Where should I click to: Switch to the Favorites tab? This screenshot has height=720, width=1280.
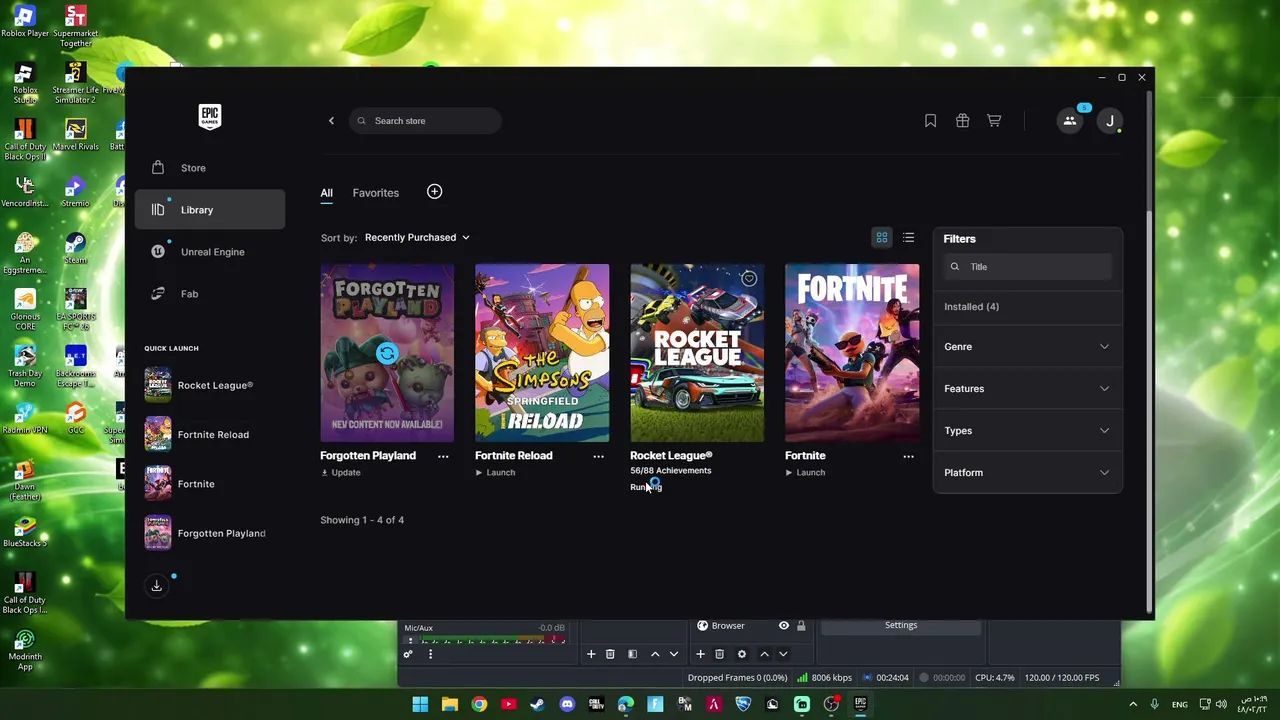pyautogui.click(x=376, y=193)
